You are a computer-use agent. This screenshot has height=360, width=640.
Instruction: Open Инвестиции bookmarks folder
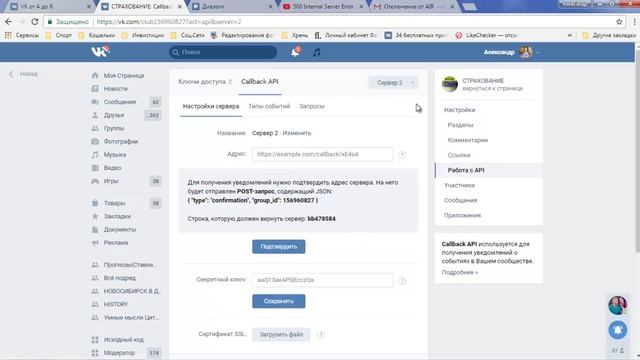(x=143, y=36)
